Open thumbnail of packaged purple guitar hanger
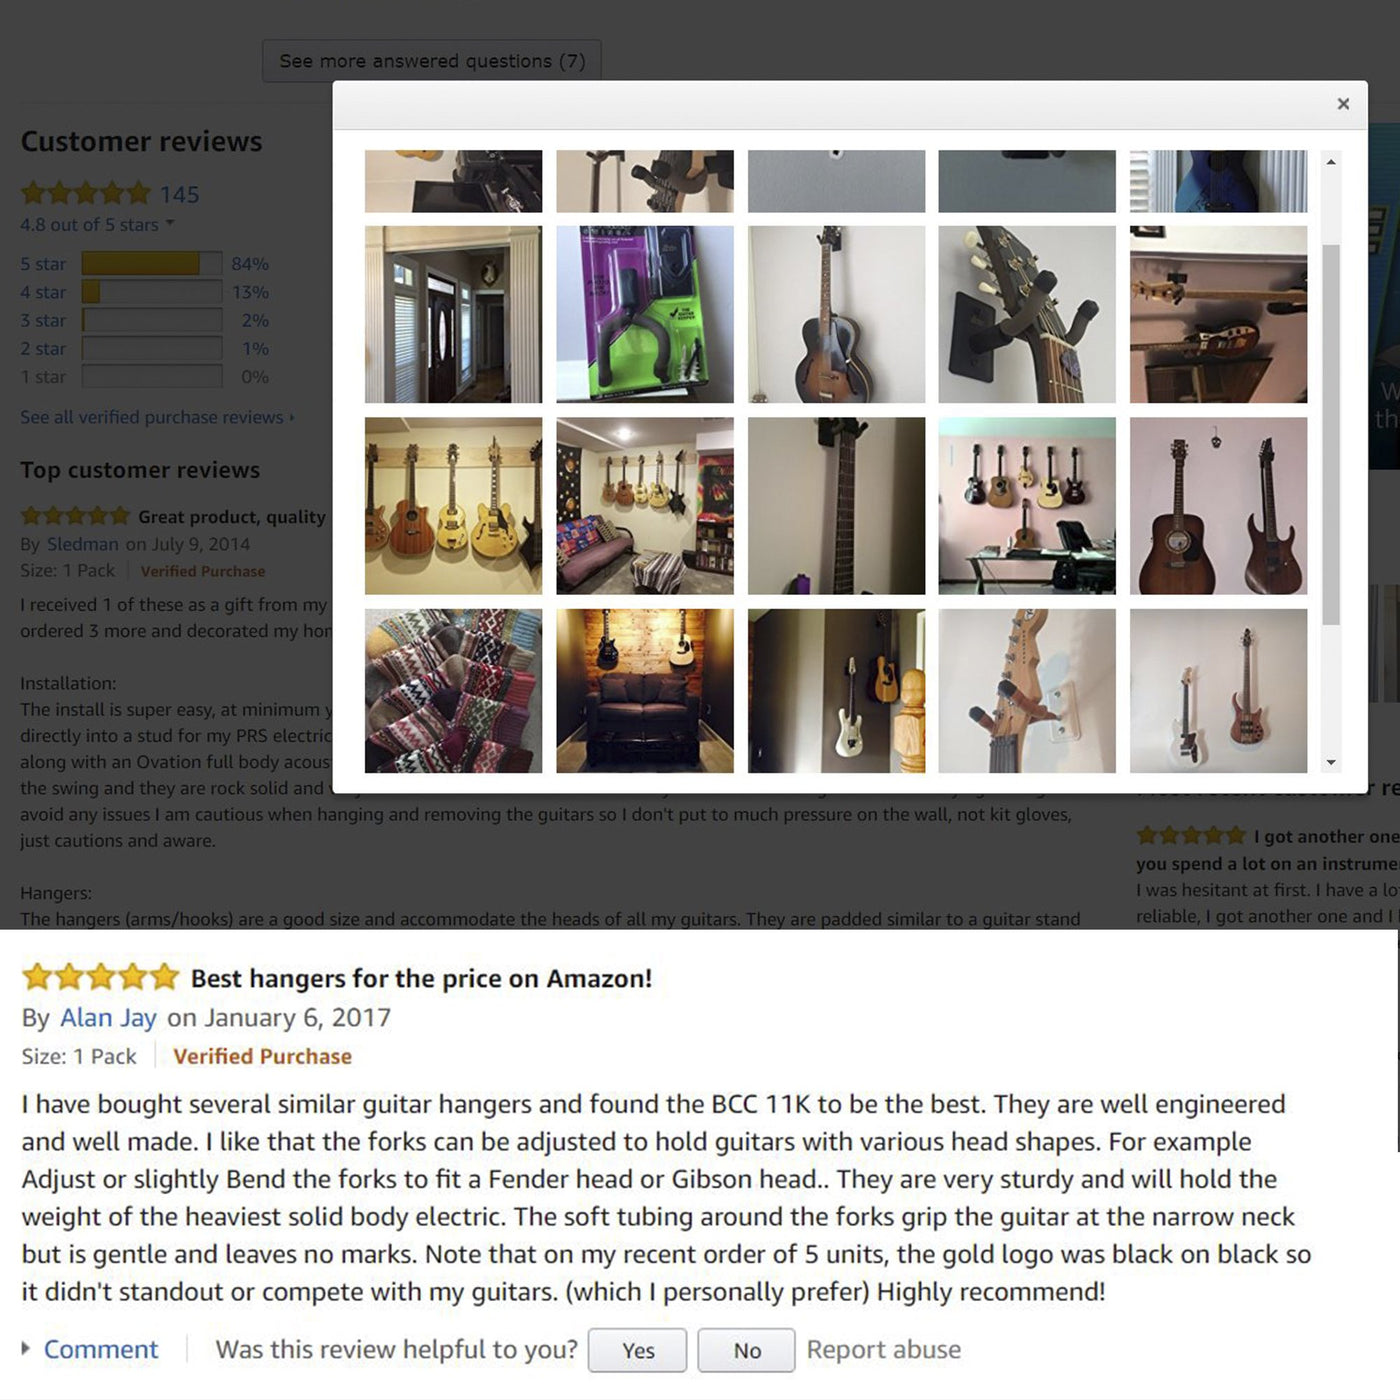 [645, 314]
